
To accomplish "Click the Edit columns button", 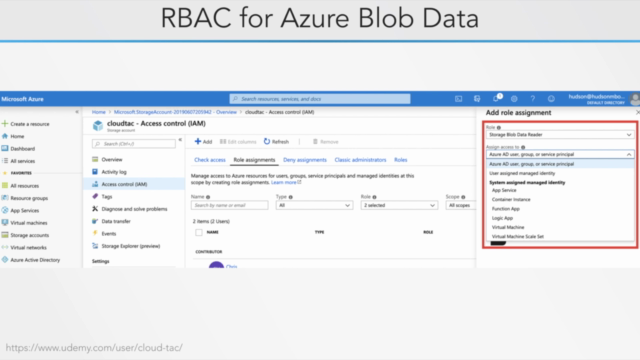I will [x=238, y=142].
